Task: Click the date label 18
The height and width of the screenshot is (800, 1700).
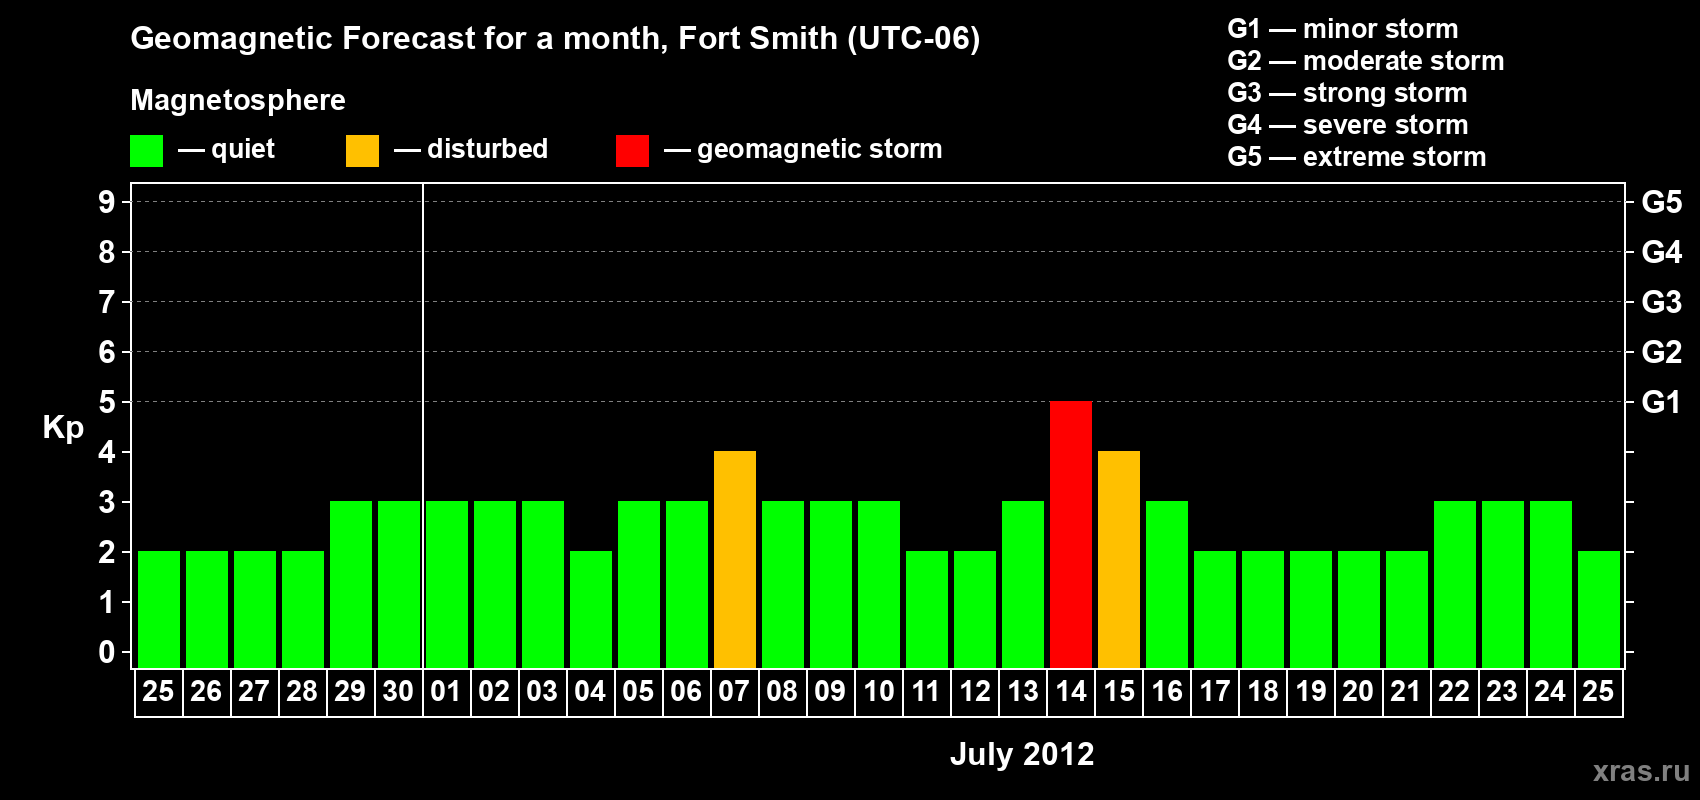Action: point(1263,692)
